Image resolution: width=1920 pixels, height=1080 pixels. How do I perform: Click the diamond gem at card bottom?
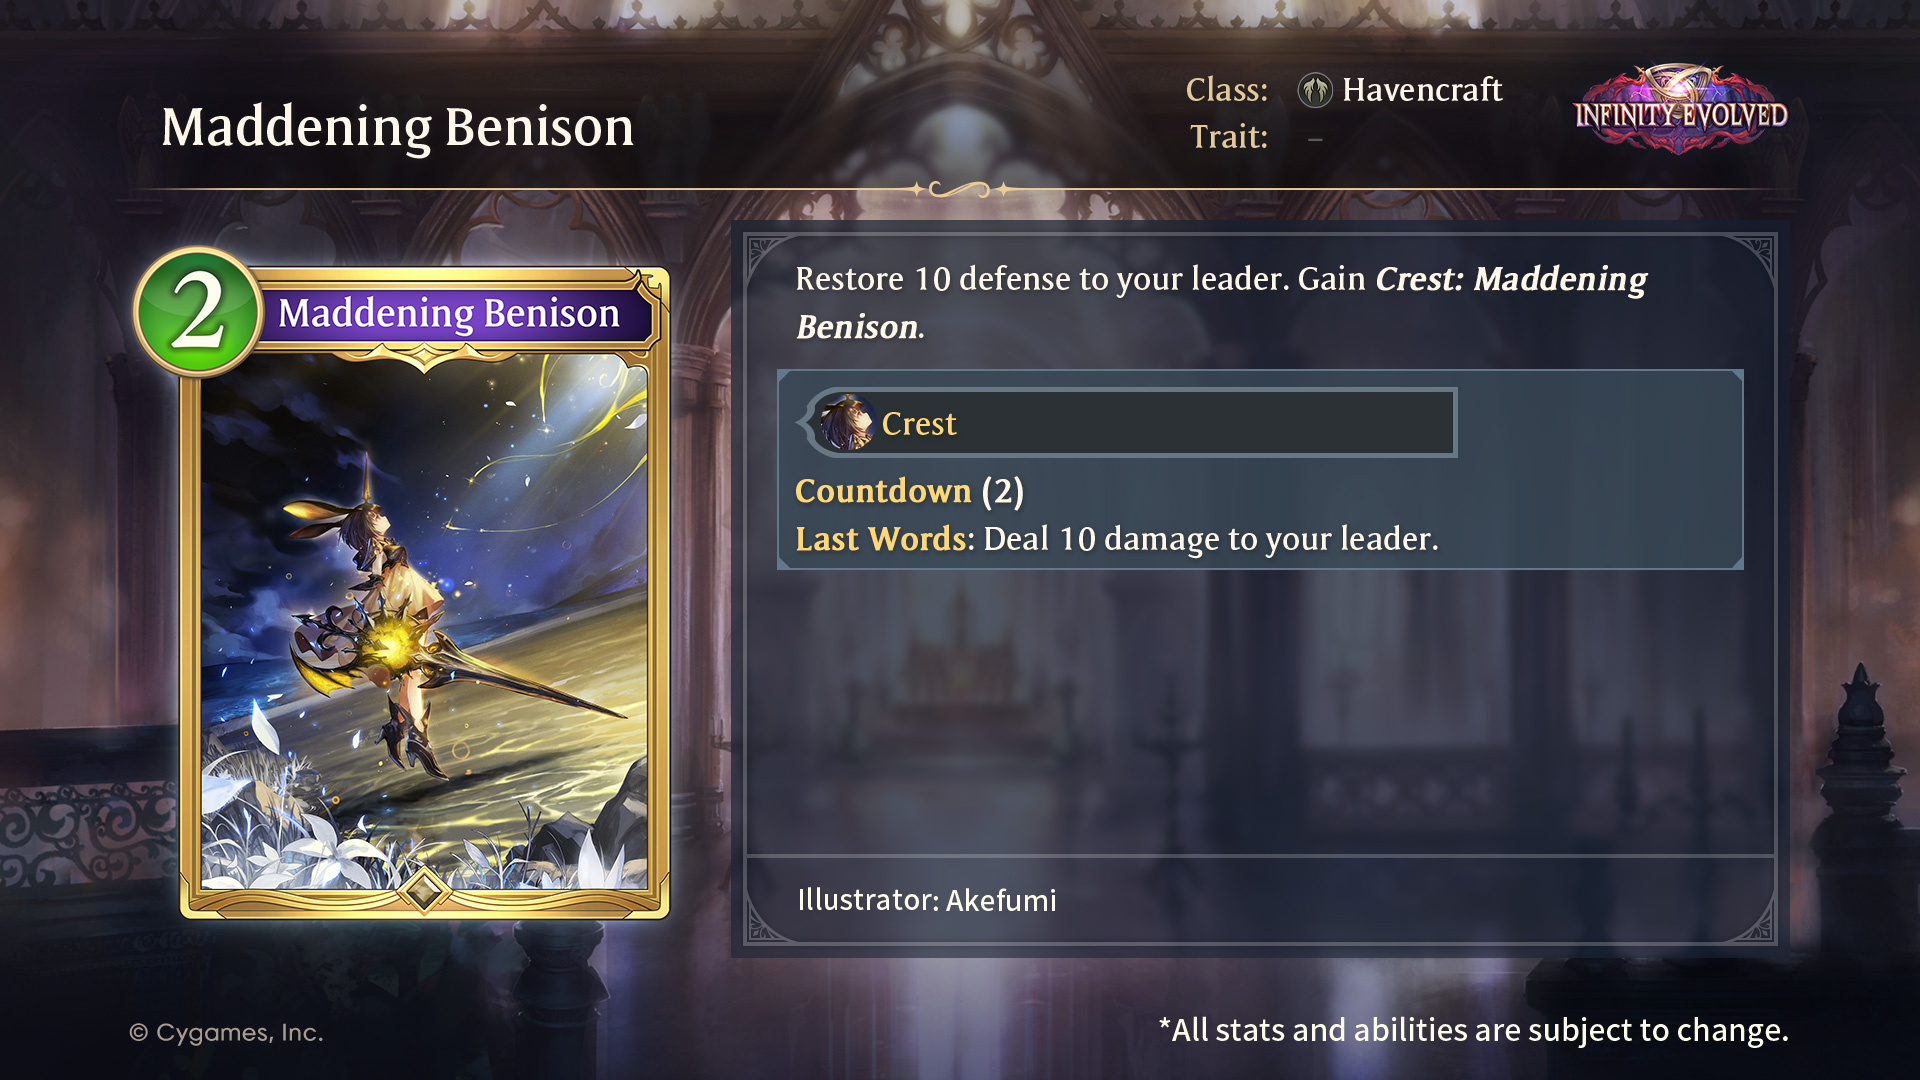pyautogui.click(x=424, y=889)
